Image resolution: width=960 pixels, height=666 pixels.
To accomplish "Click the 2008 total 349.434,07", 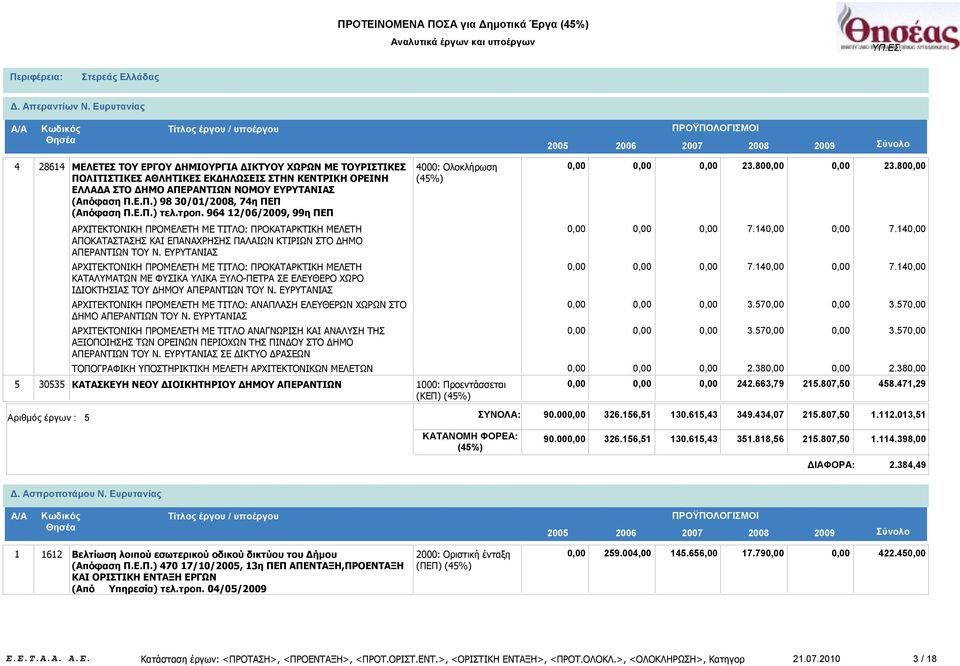I will tap(760, 414).
